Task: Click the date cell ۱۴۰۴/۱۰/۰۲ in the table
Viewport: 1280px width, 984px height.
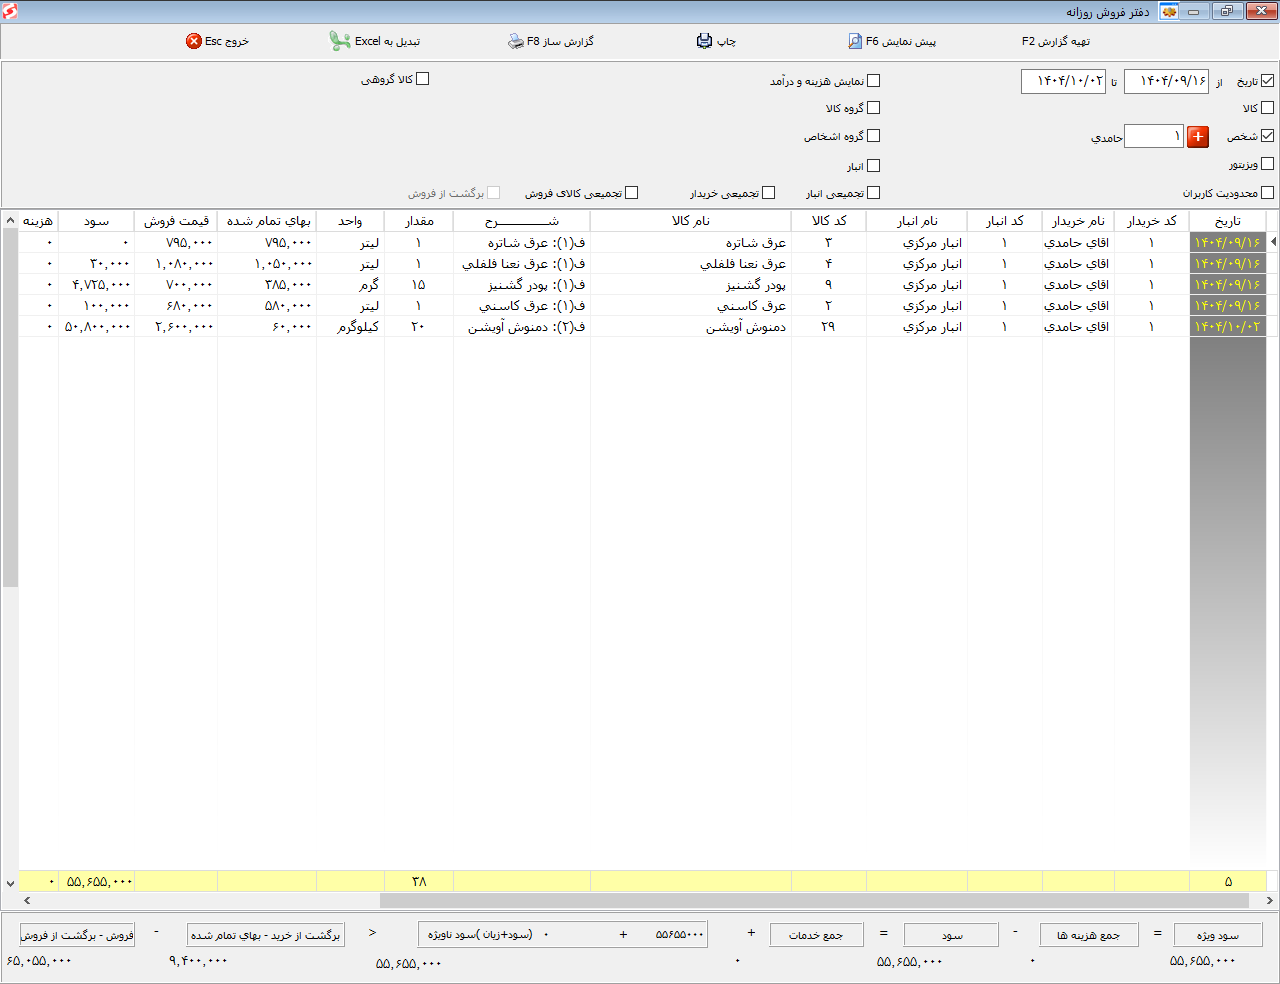Action: [x=1227, y=327]
